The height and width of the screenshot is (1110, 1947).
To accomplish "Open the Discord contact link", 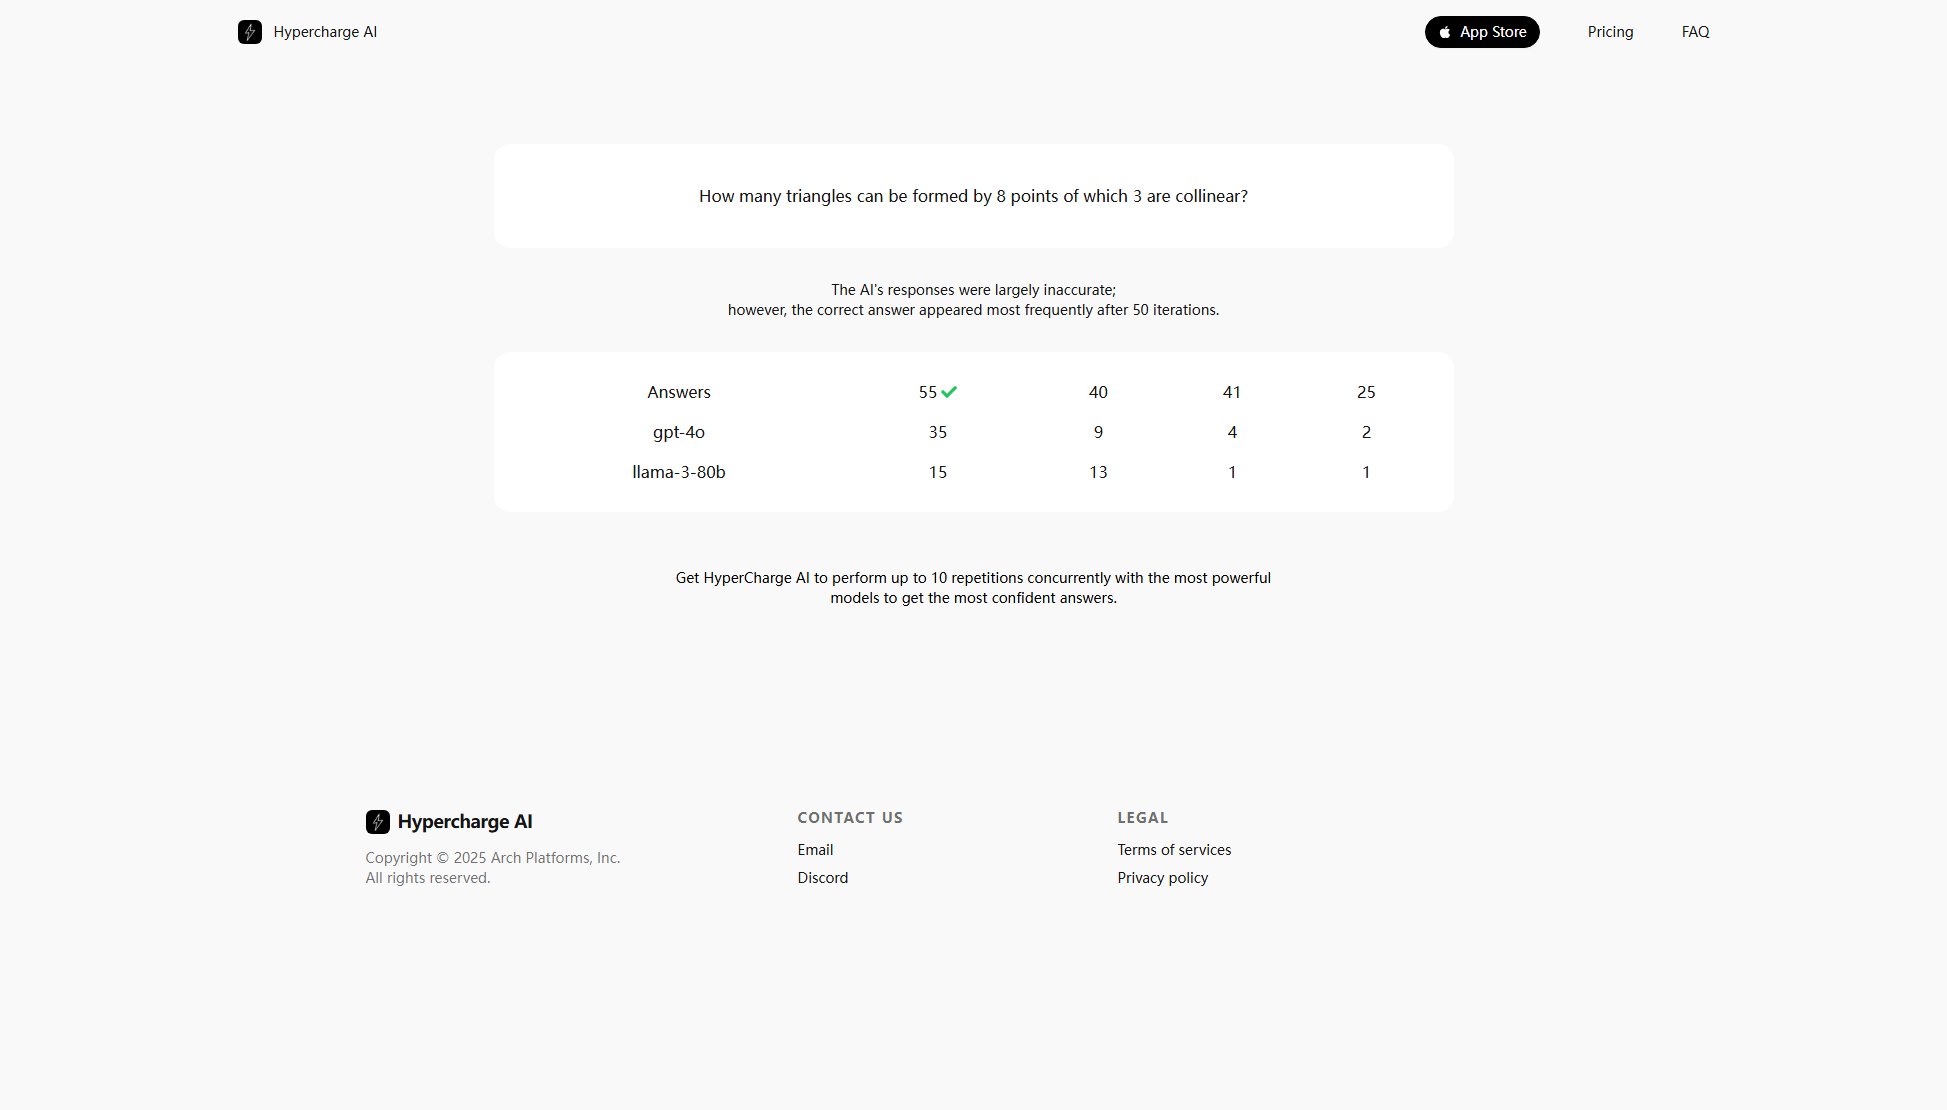I will tap(822, 878).
